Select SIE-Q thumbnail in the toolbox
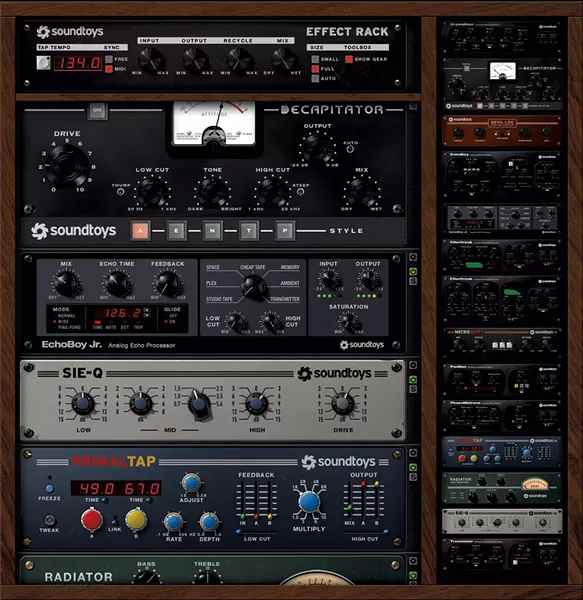The width and height of the screenshot is (583, 600). point(502,521)
